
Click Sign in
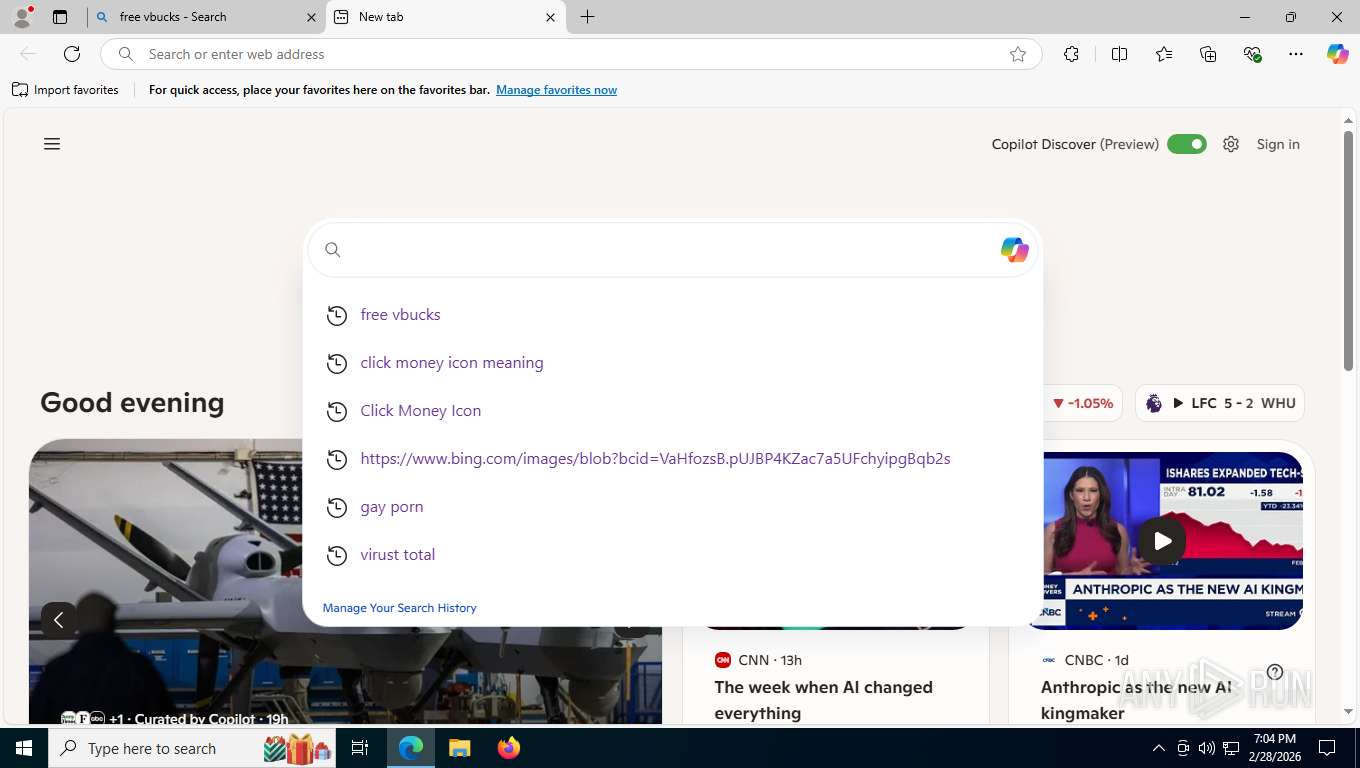click(1278, 144)
